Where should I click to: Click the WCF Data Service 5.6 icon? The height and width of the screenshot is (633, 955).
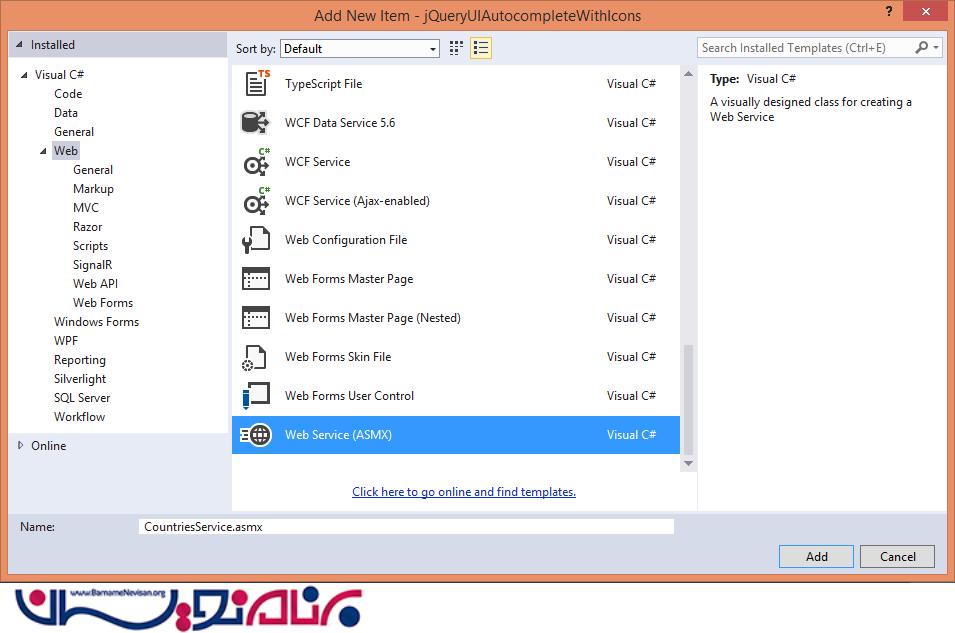tap(256, 123)
